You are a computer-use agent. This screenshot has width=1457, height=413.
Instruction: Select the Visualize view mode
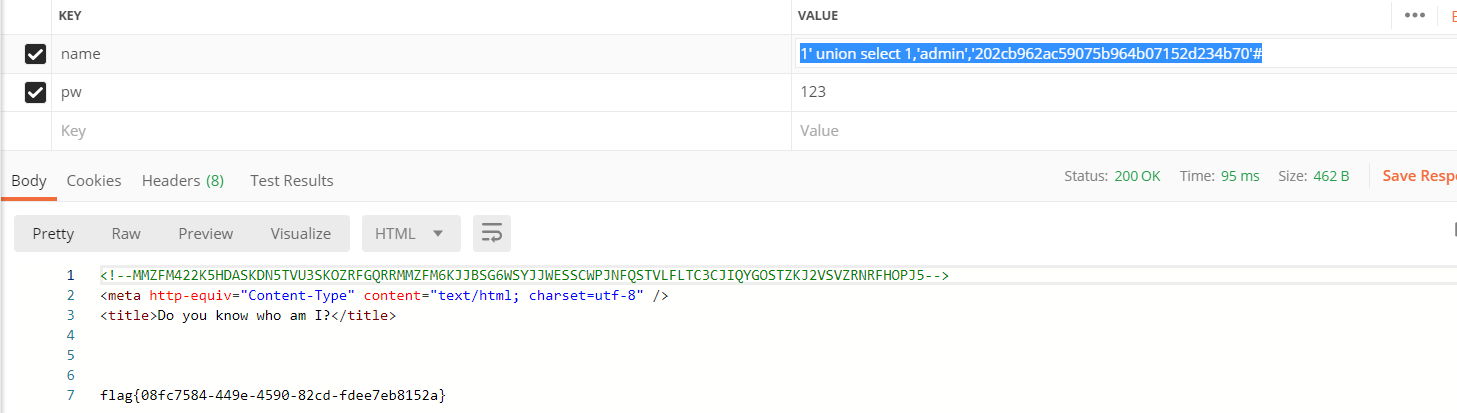coord(301,233)
